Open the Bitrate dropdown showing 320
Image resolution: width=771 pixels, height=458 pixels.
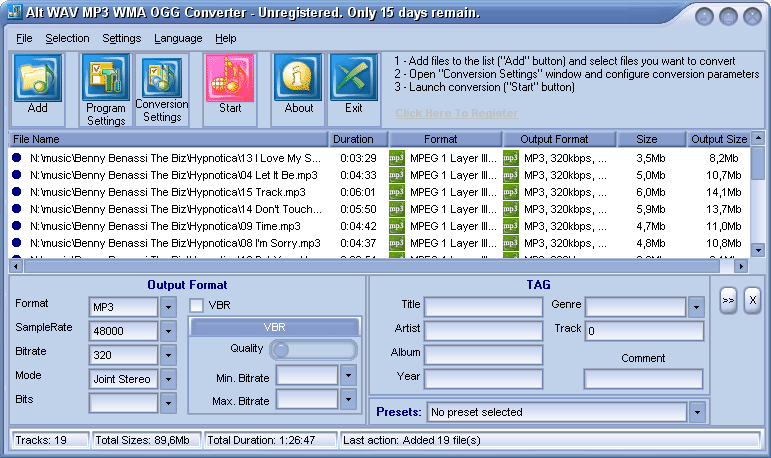click(x=168, y=355)
